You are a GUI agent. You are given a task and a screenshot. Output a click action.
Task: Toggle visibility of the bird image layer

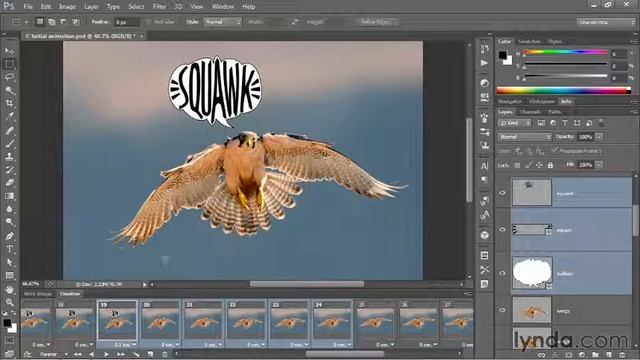pyautogui.click(x=502, y=310)
